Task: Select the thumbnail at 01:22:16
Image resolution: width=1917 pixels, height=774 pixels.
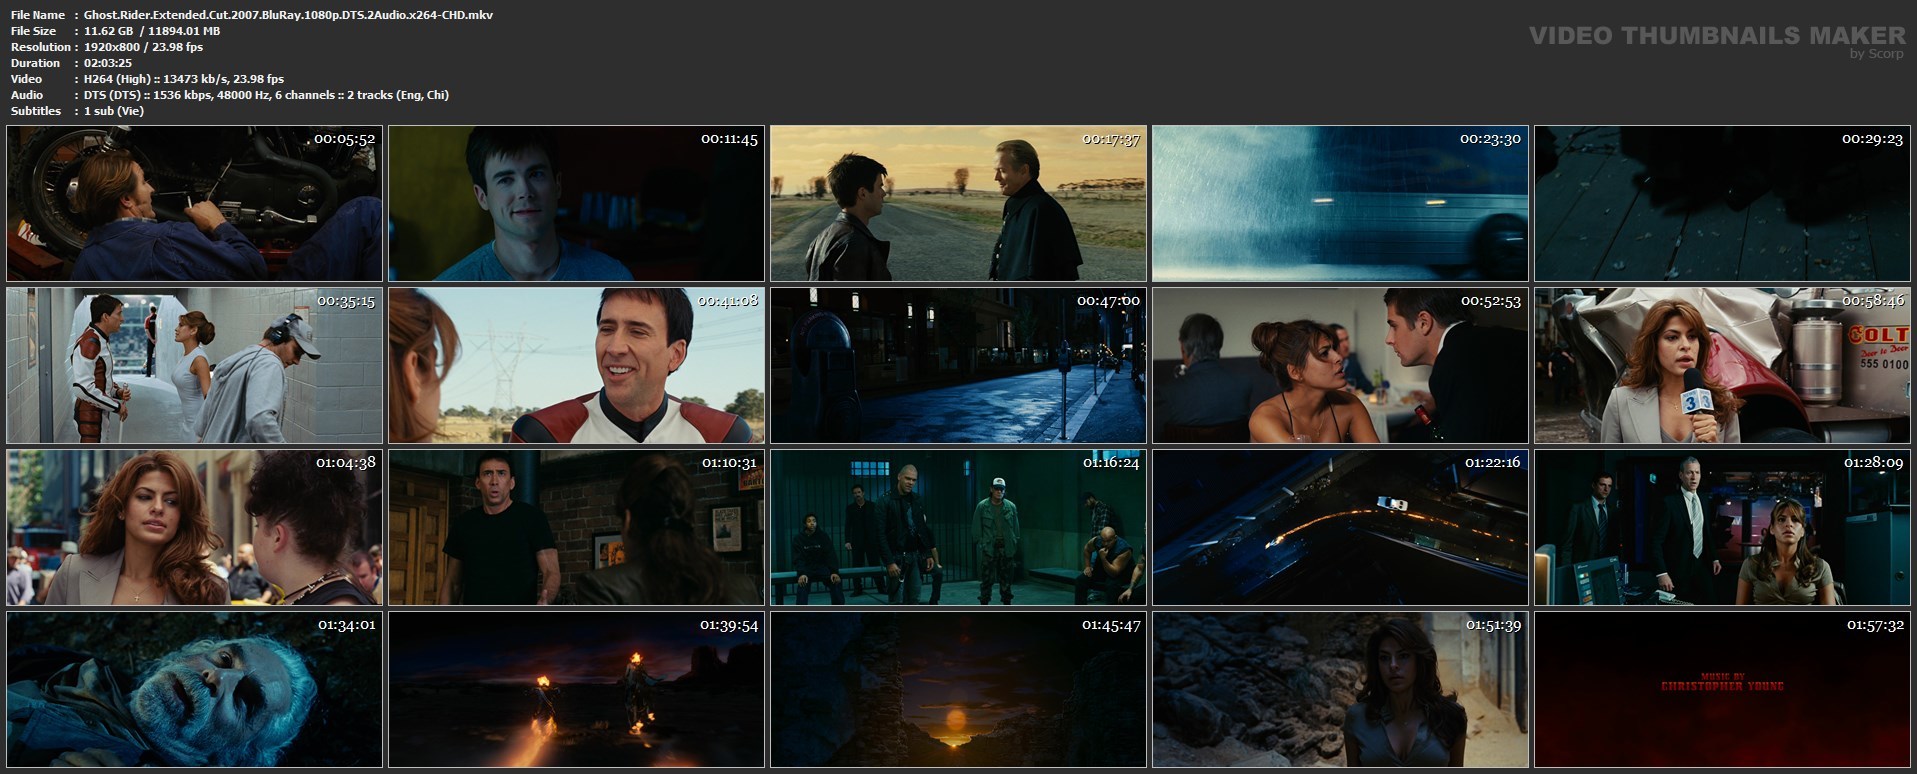Action: click(1340, 527)
